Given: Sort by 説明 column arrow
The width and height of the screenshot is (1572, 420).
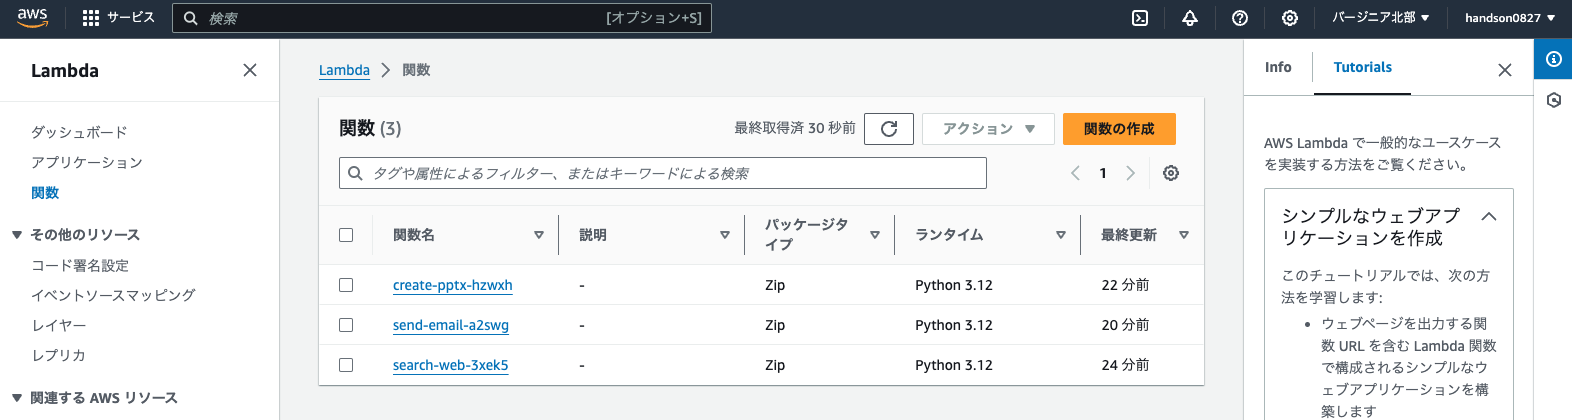Looking at the screenshot, I should tap(725, 235).
